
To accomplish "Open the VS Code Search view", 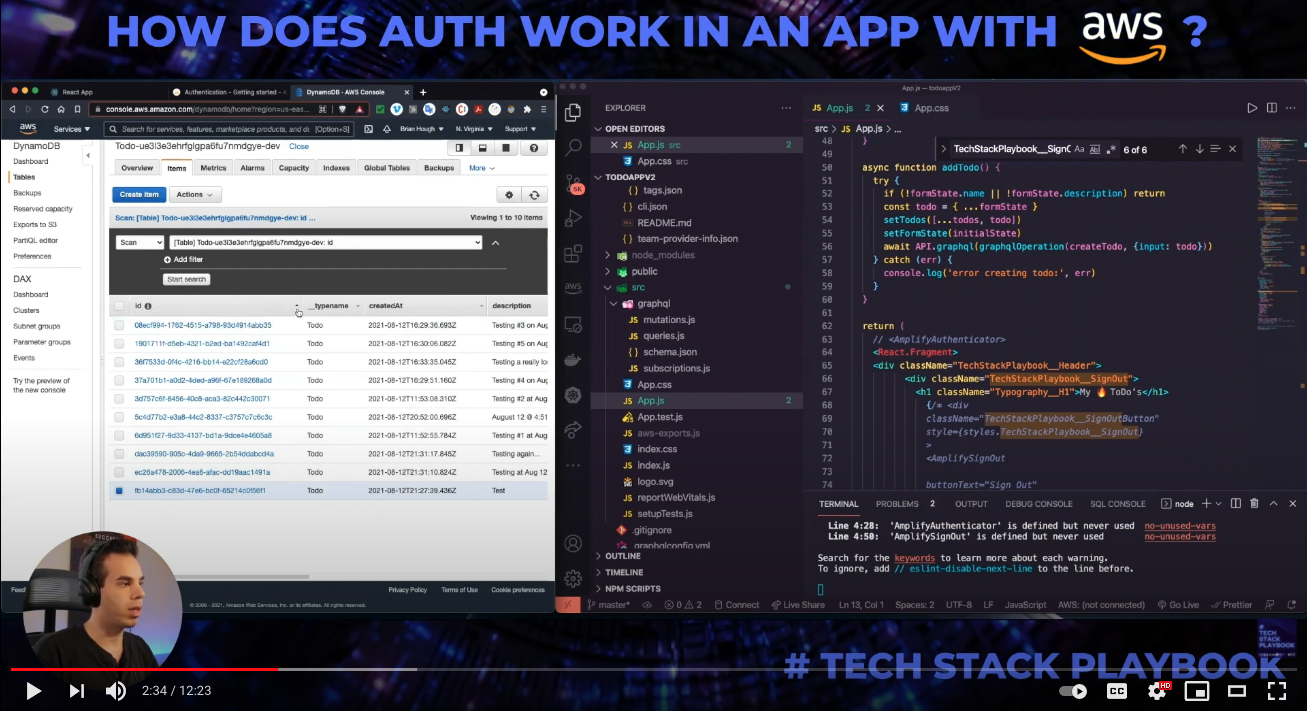I will (x=573, y=147).
